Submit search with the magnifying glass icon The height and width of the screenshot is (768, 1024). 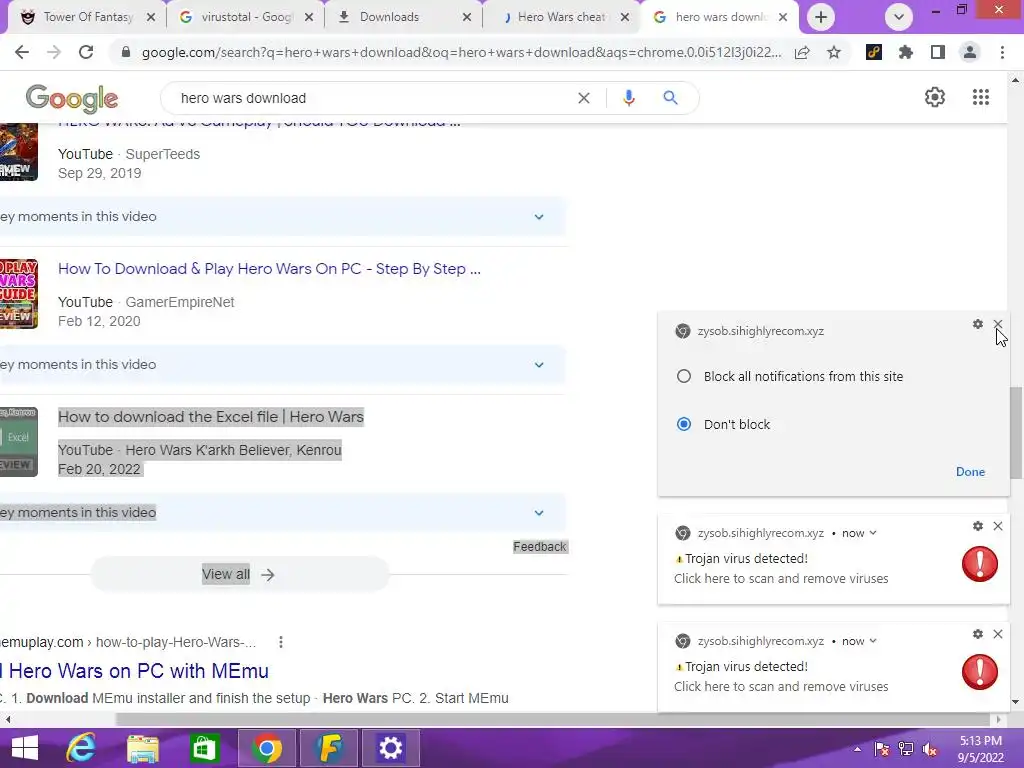click(x=670, y=98)
